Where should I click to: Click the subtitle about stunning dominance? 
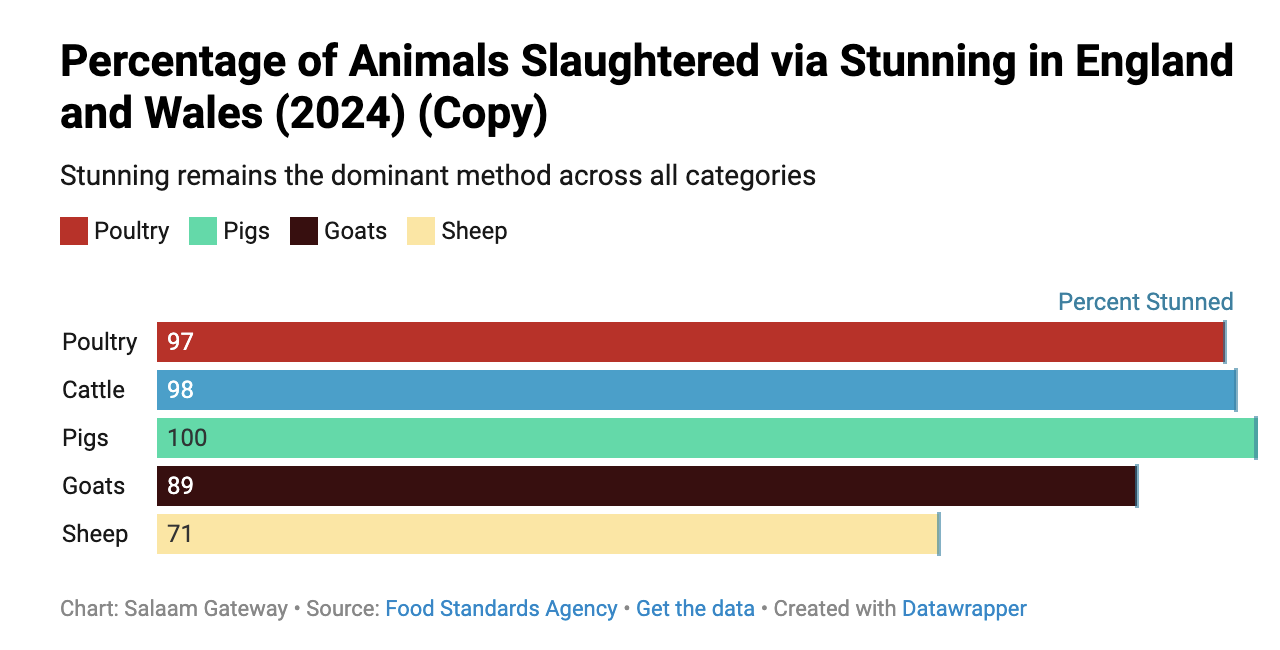438,176
